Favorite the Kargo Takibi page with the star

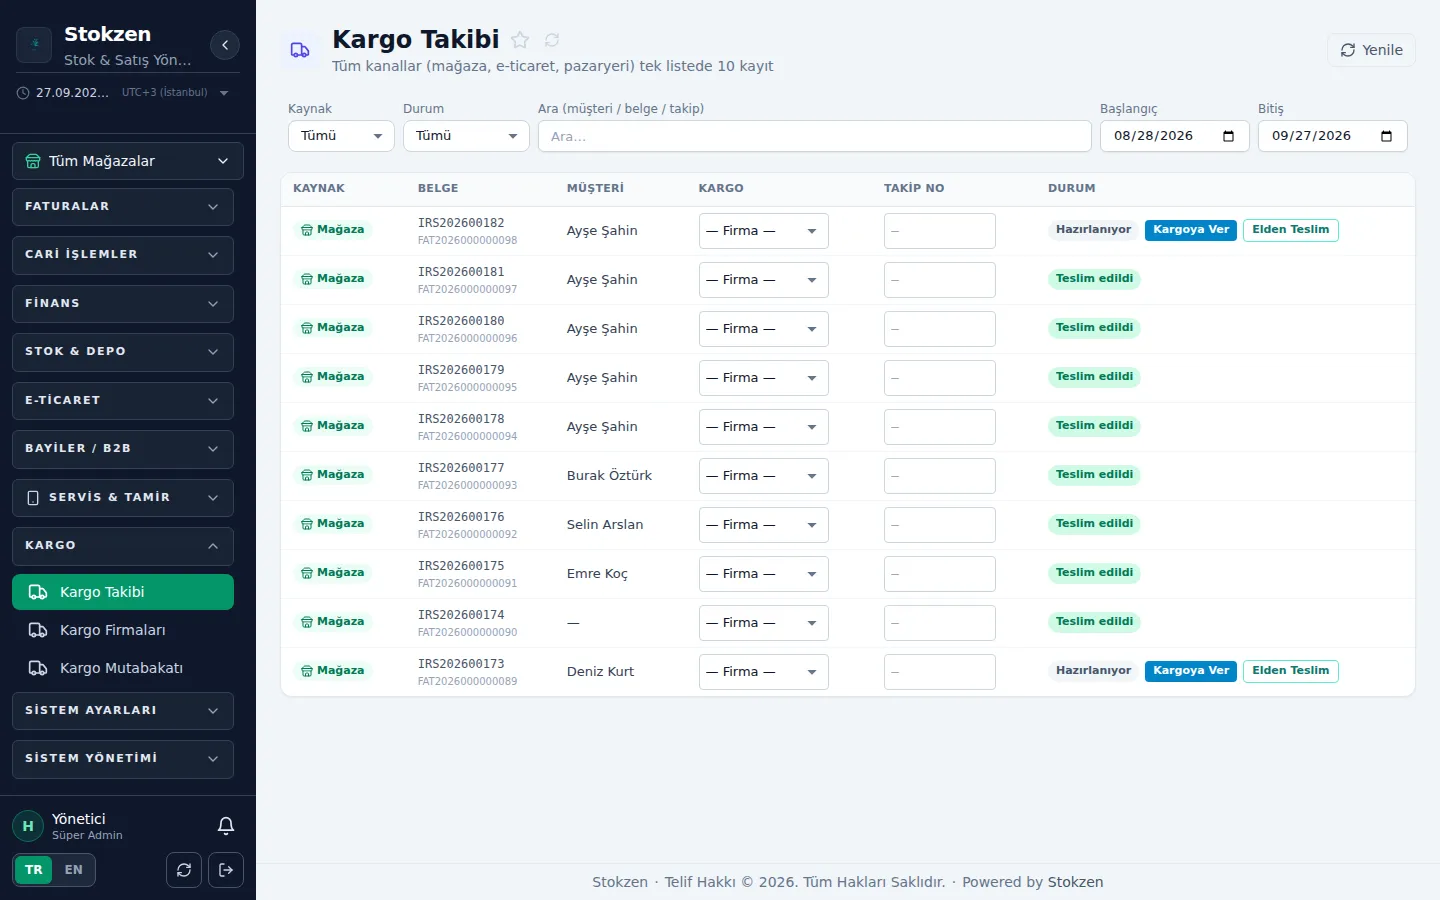[x=520, y=40]
